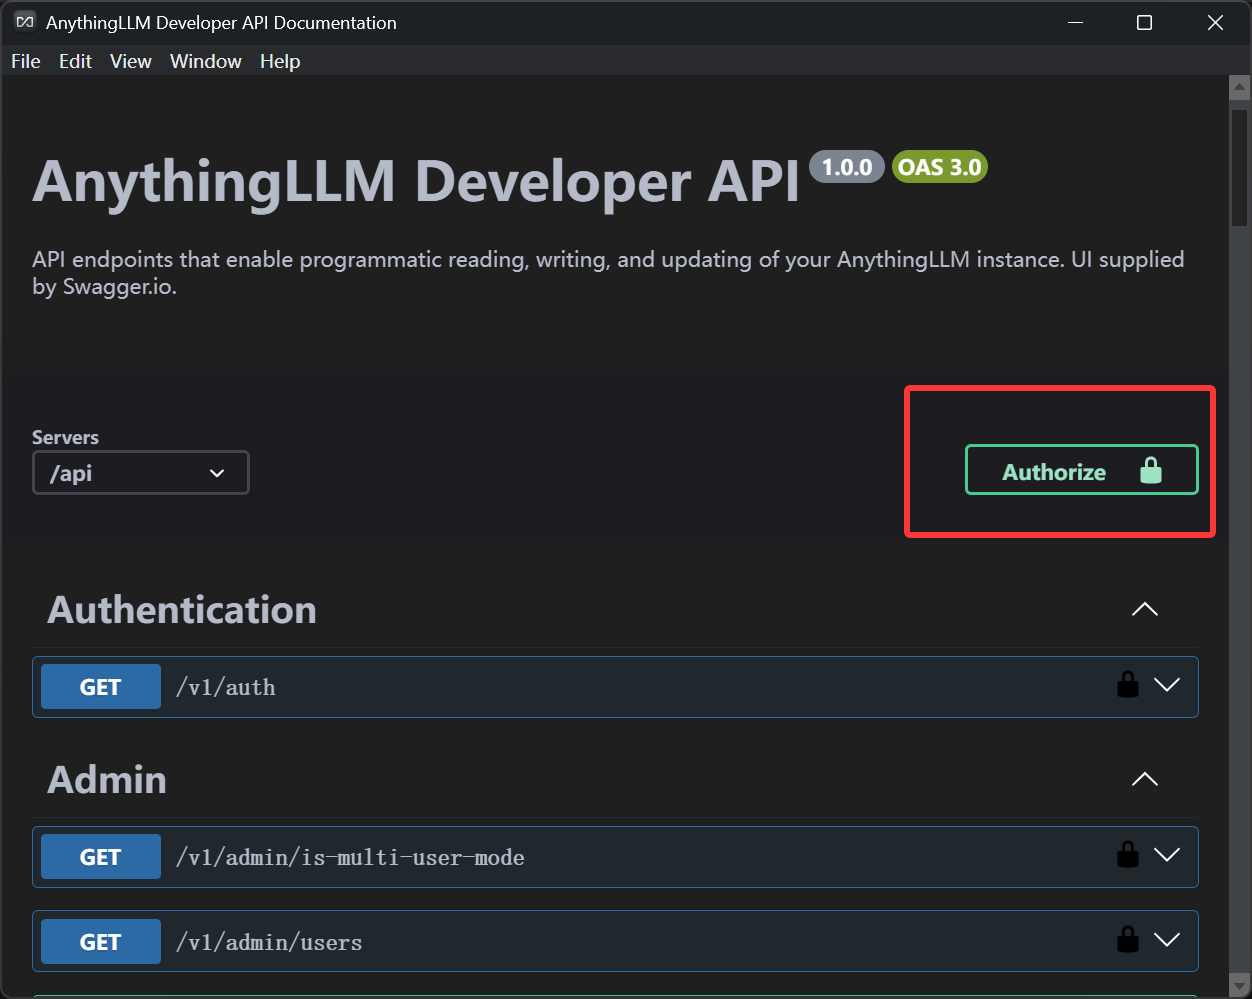The height and width of the screenshot is (999, 1252).
Task: Click the scrollbar down arrow
Action: pos(1240,985)
